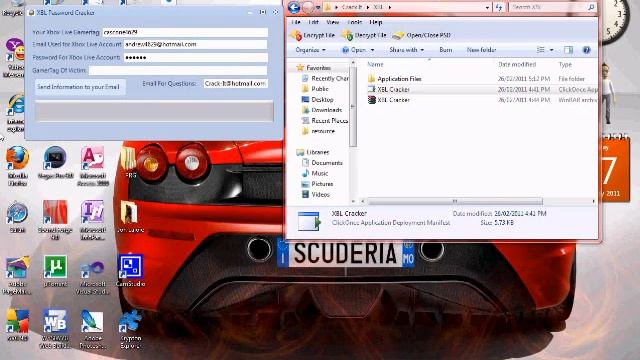This screenshot has width=640, height=360.
Task: Click the Decrypt File toolbar button
Action: (364, 36)
